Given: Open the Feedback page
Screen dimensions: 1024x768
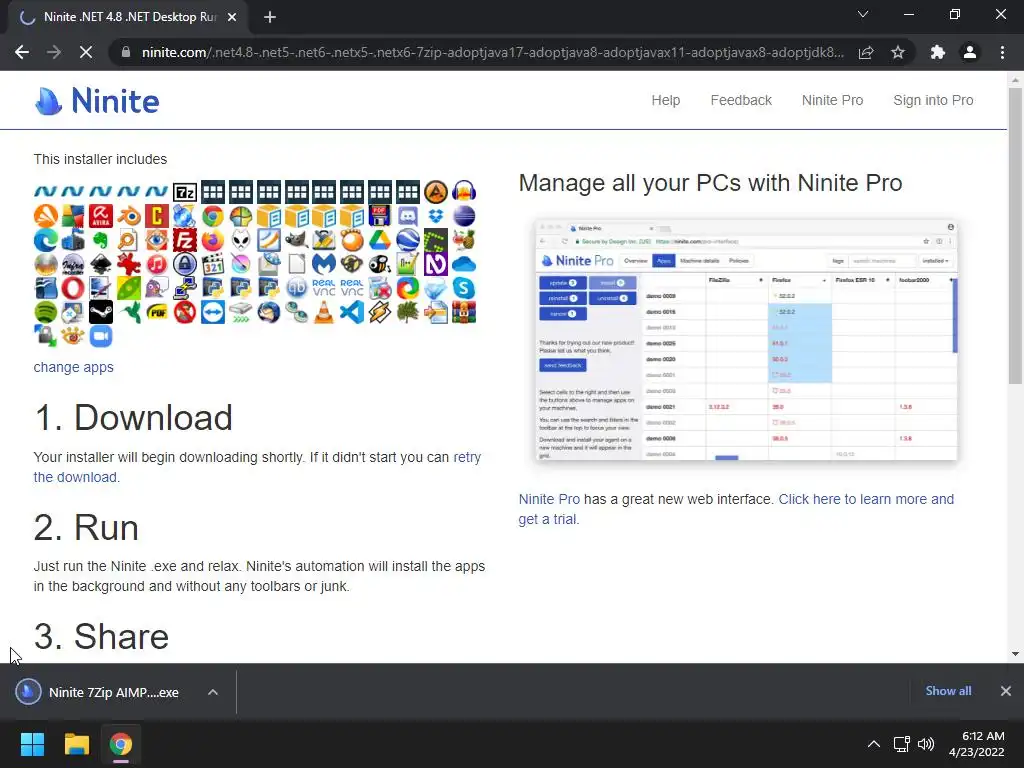Looking at the screenshot, I should (741, 100).
